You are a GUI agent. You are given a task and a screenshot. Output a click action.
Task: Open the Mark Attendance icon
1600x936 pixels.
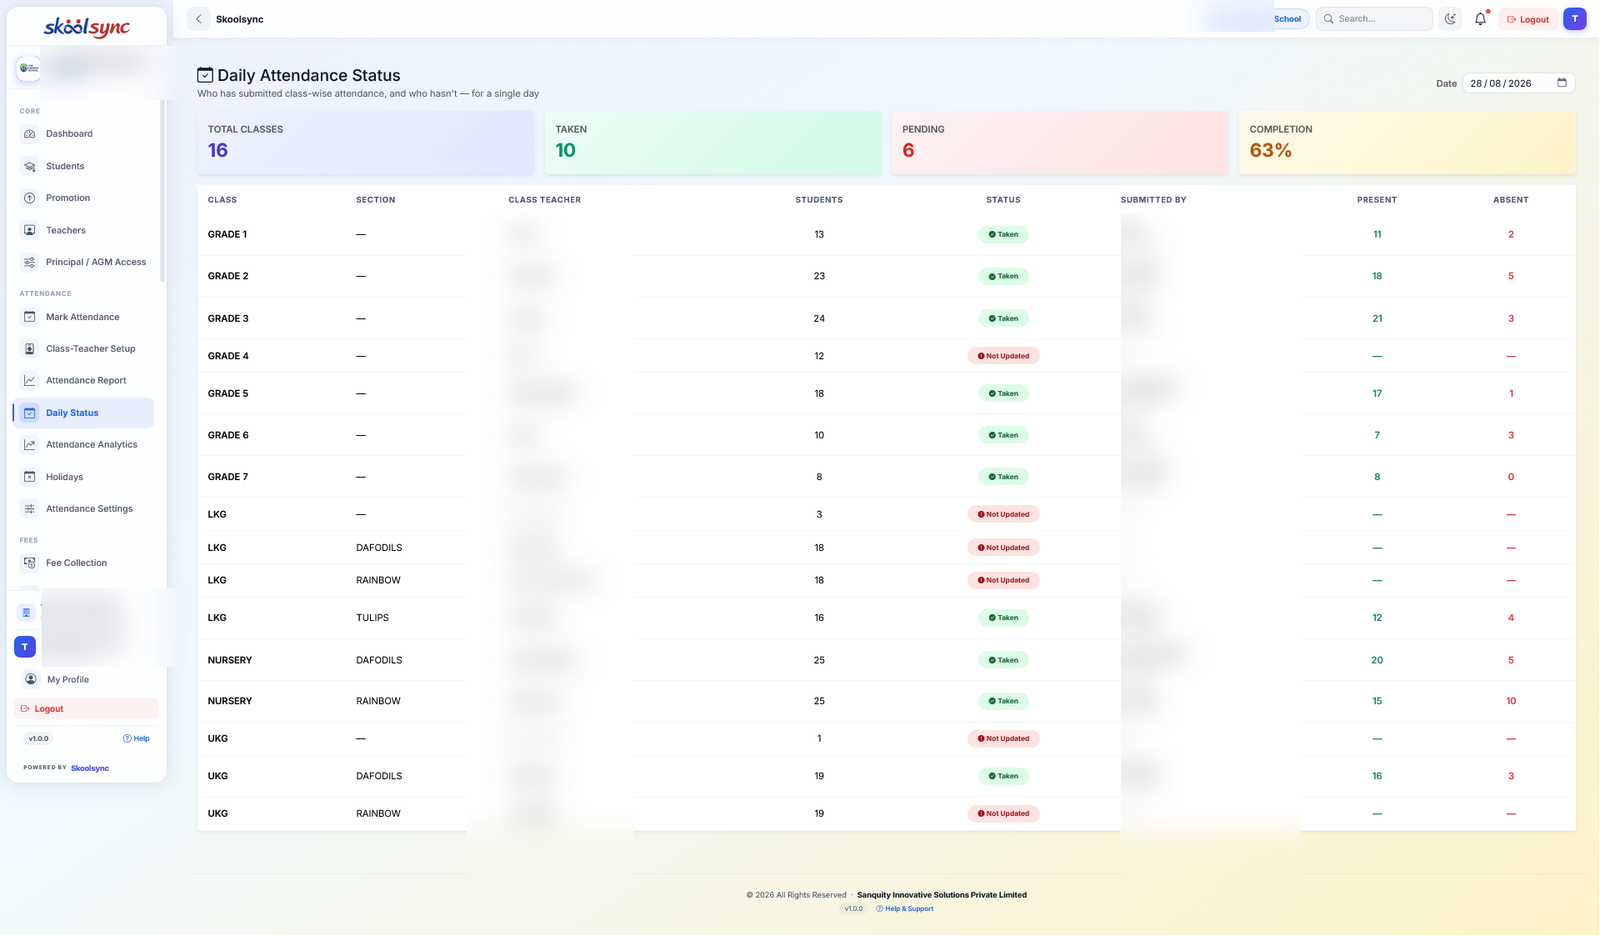[x=30, y=317]
